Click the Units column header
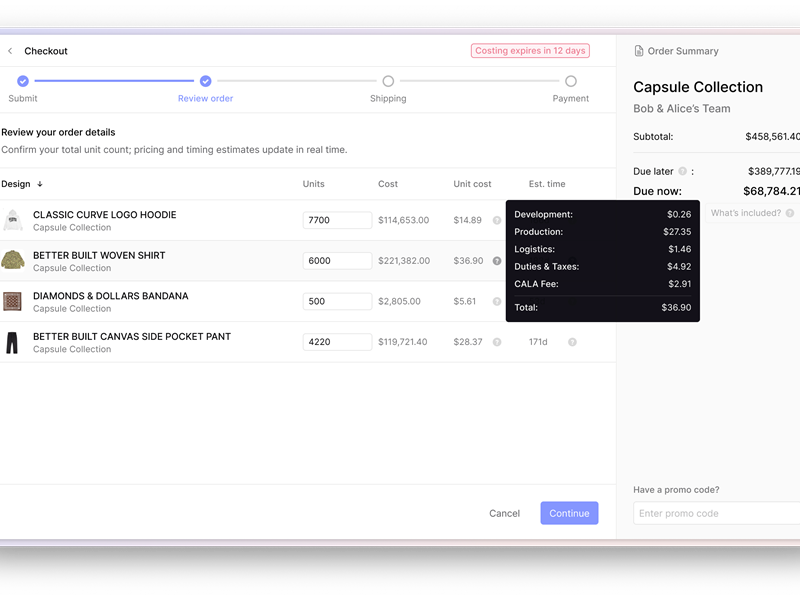This screenshot has width=800, height=600. coord(313,184)
